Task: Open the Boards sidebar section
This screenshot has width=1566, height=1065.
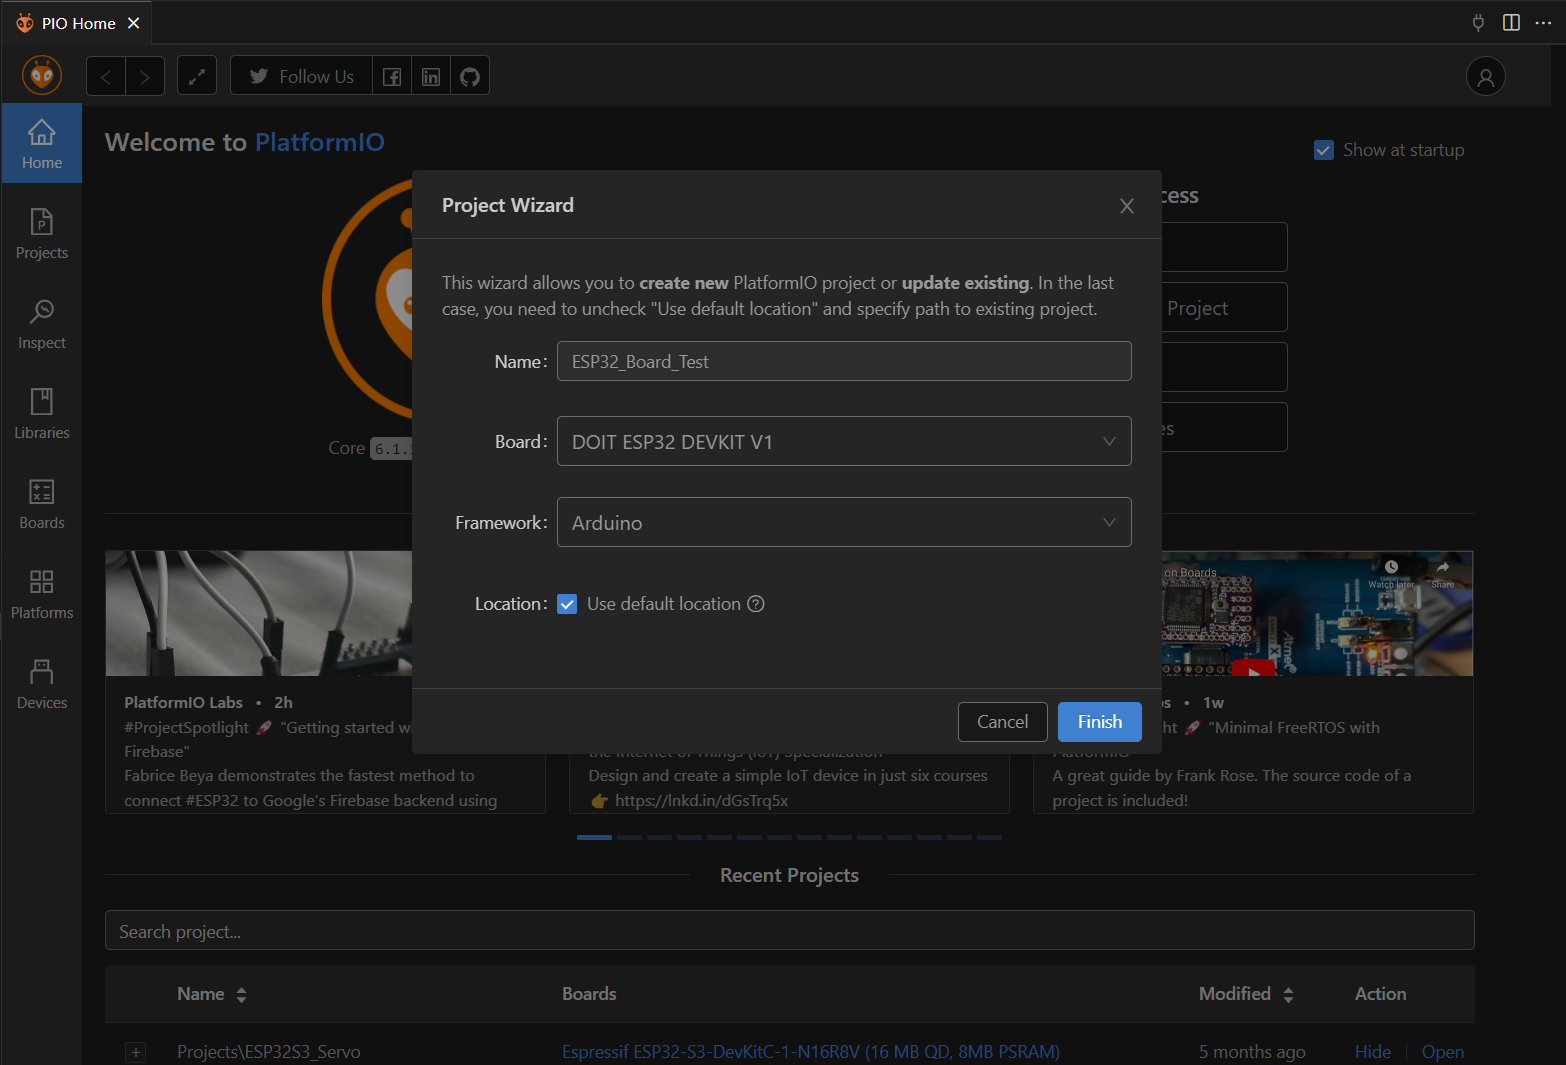Action: 41,503
